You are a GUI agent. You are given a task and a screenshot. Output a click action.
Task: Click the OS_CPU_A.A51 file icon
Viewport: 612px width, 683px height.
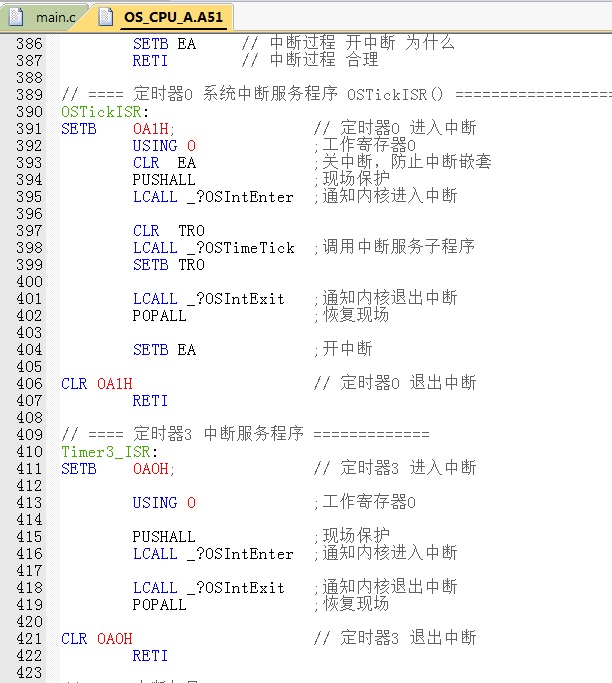pyautogui.click(x=105, y=17)
